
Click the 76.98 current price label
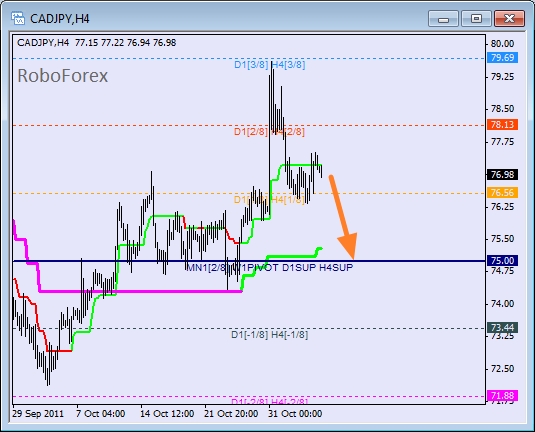(502, 175)
